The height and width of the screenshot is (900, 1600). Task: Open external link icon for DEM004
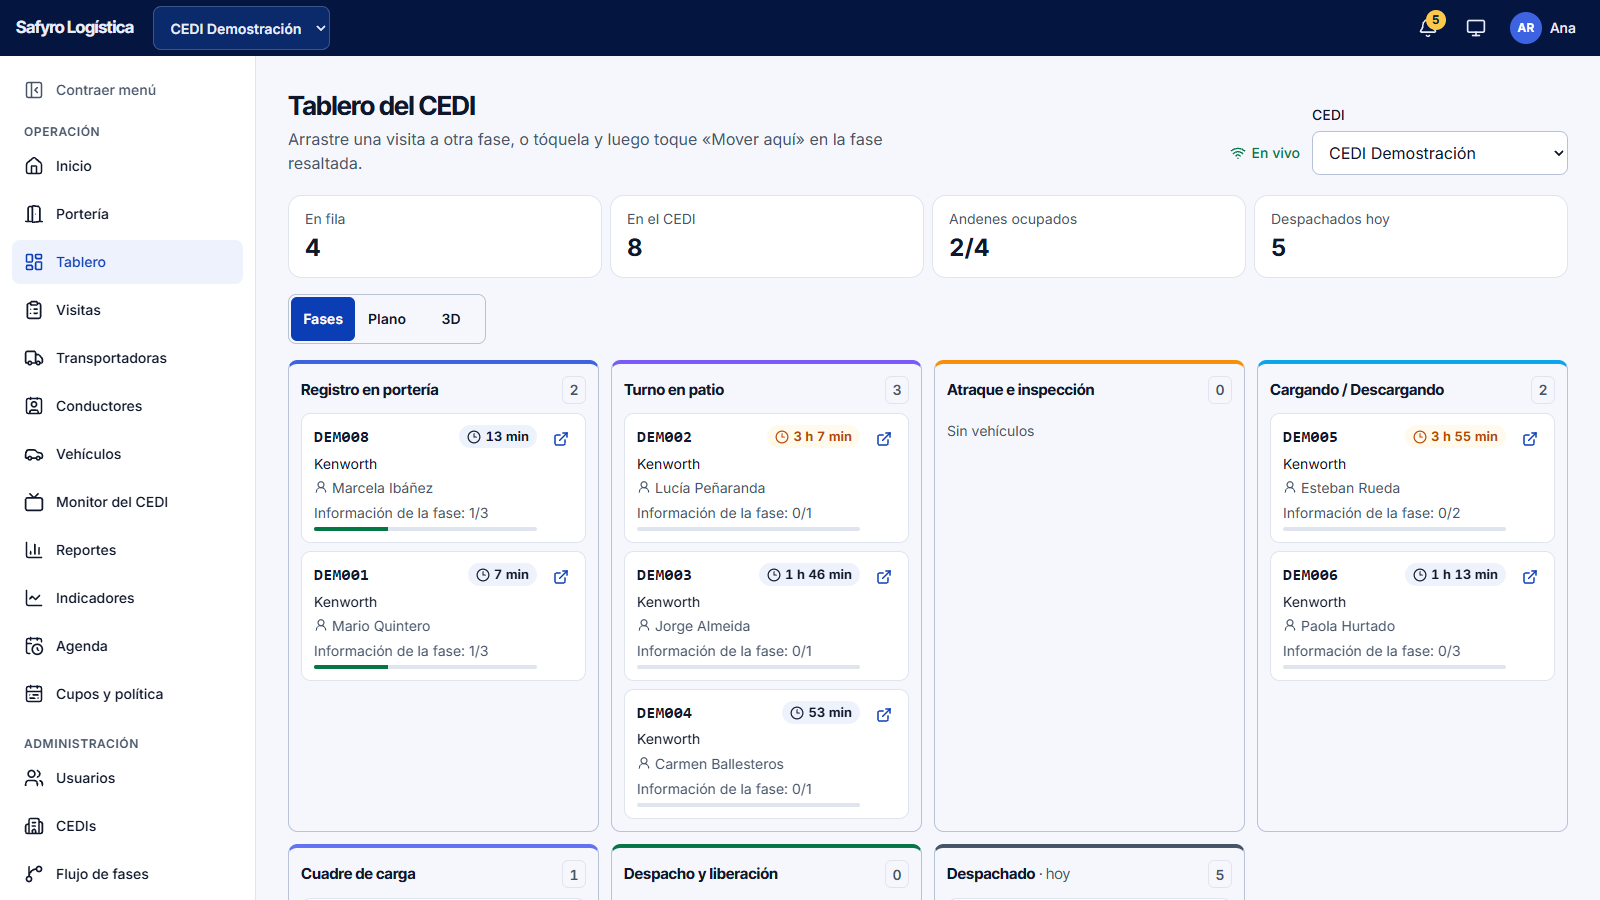click(884, 715)
